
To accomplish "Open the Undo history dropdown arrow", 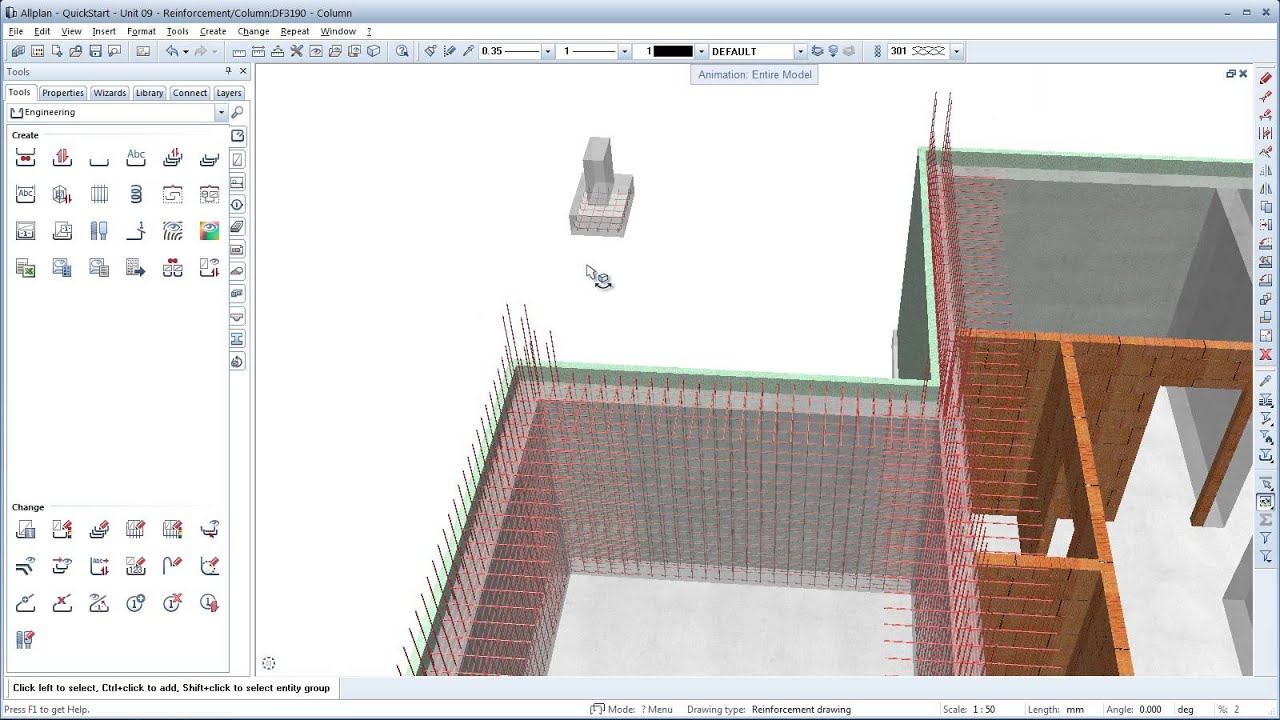I will pos(186,51).
